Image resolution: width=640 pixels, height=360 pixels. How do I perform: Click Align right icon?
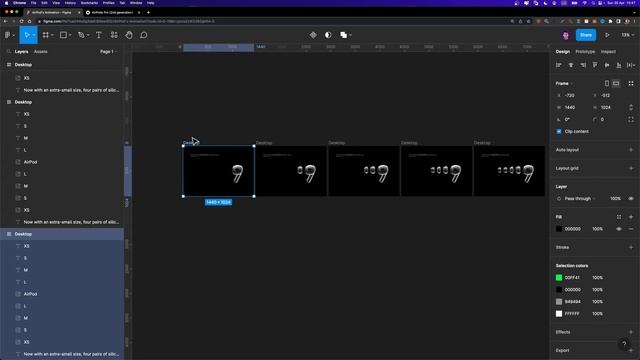(x=583, y=65)
